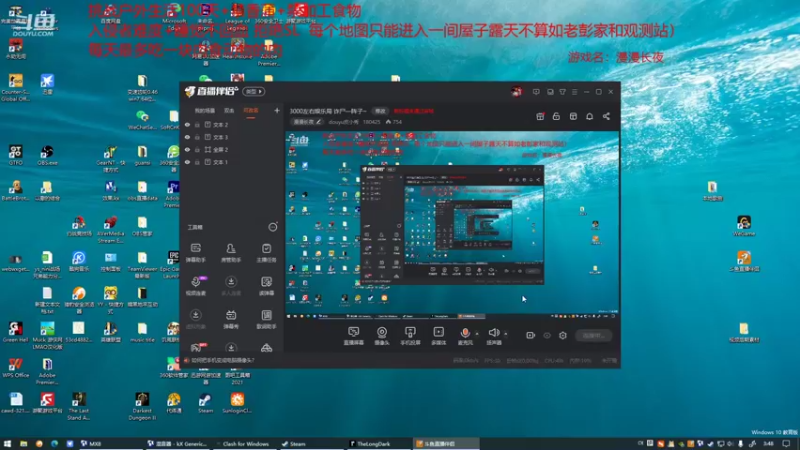The width and height of the screenshot is (800, 450).
Task: Click the stream preview canvas
Action: 452,225
